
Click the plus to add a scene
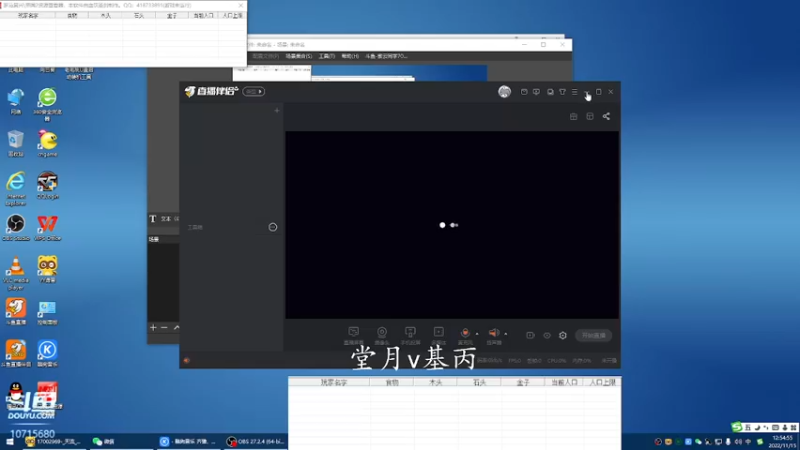[277, 110]
